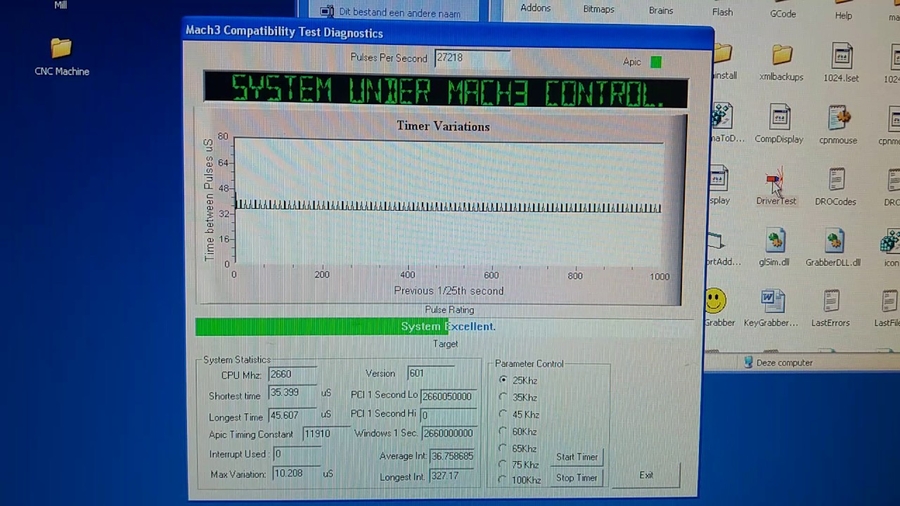Screen dimensions: 900x506
Task: Select the 65Khz radio button
Action: (503, 447)
